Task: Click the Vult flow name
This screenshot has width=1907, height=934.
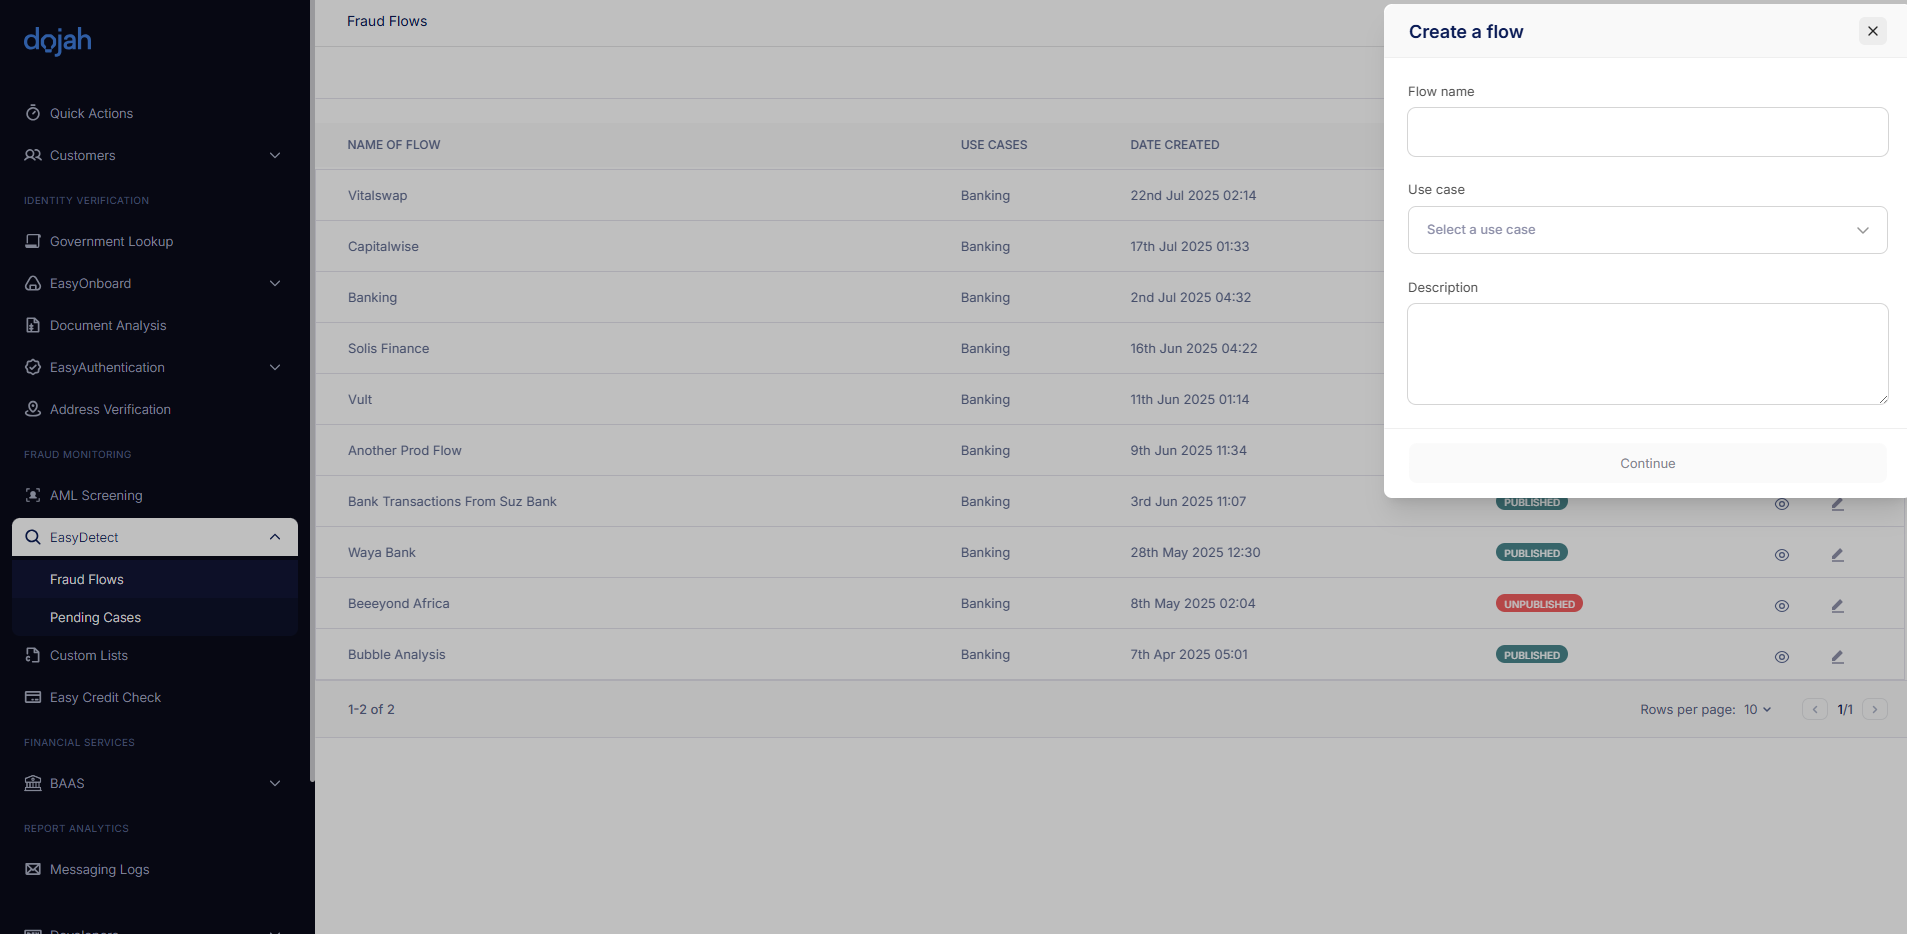Action: point(360,399)
